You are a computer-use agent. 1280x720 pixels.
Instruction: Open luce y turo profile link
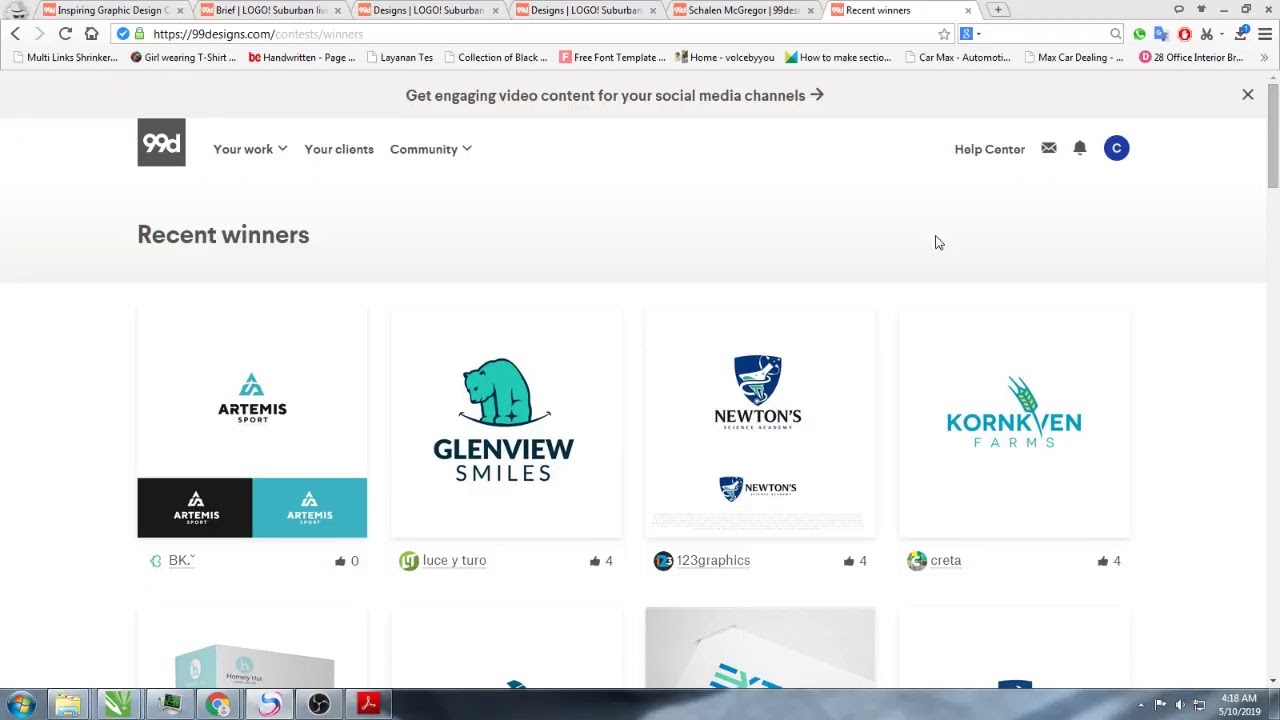(454, 560)
